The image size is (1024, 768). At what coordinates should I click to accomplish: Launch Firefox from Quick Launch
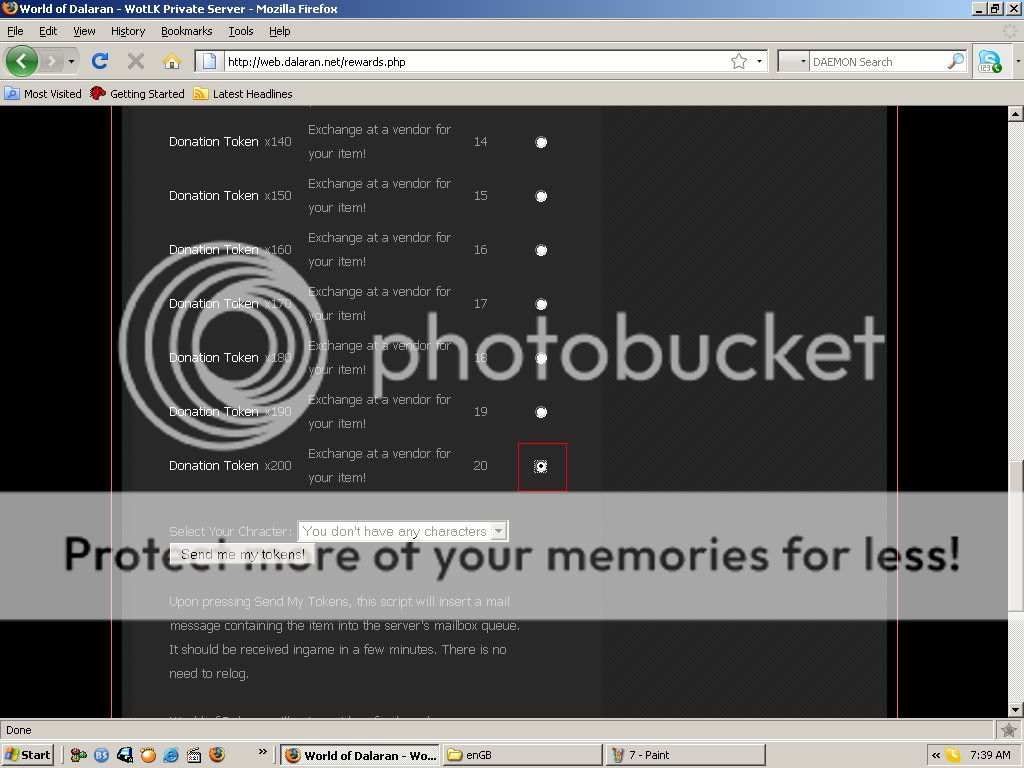[217, 754]
